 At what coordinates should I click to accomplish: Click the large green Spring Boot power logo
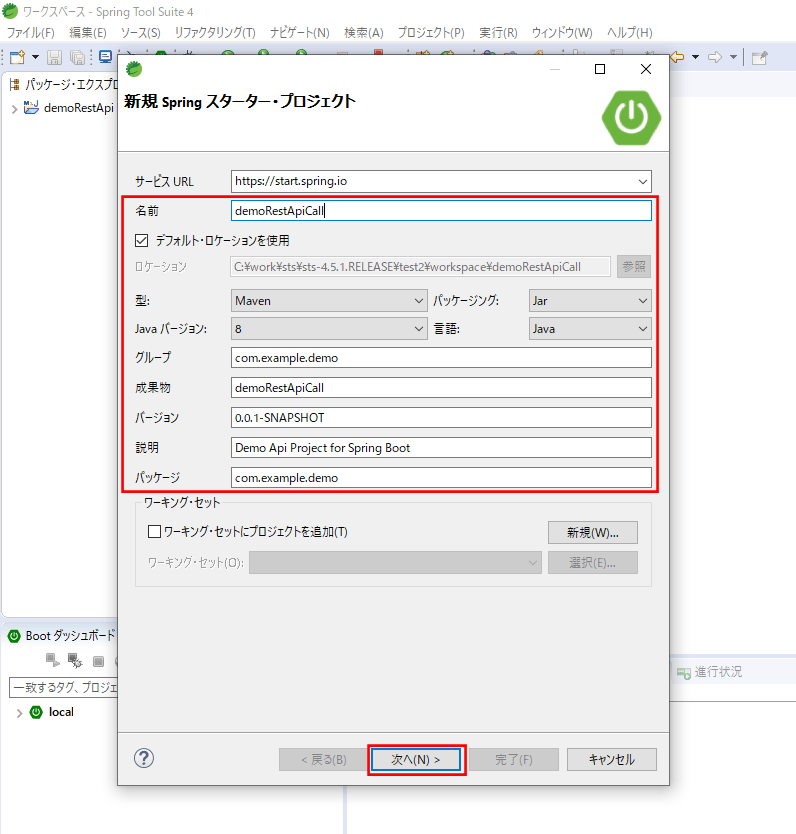tap(631, 118)
